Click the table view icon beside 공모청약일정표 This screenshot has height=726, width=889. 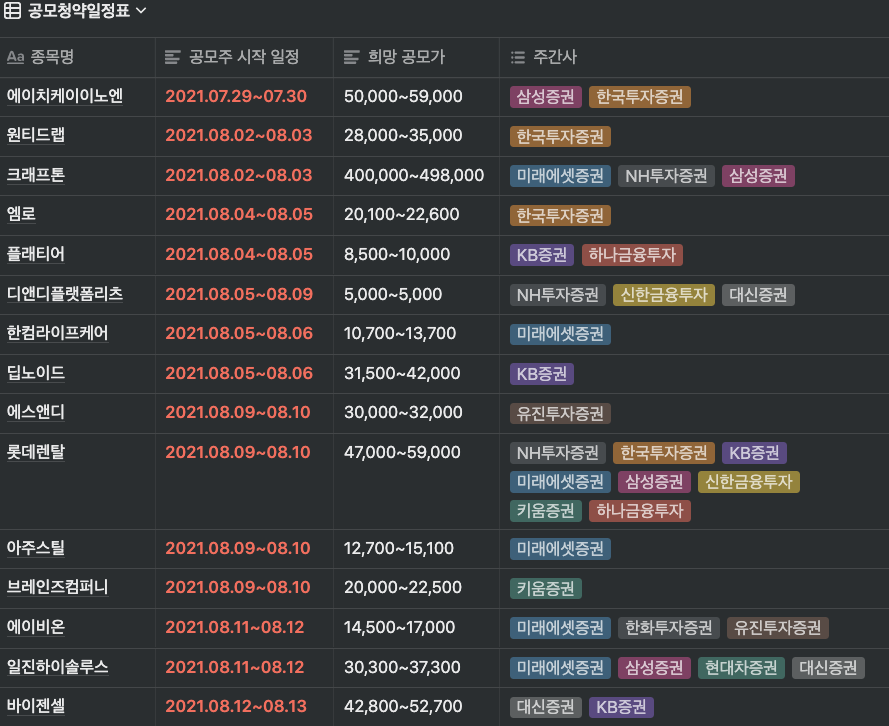(12, 11)
